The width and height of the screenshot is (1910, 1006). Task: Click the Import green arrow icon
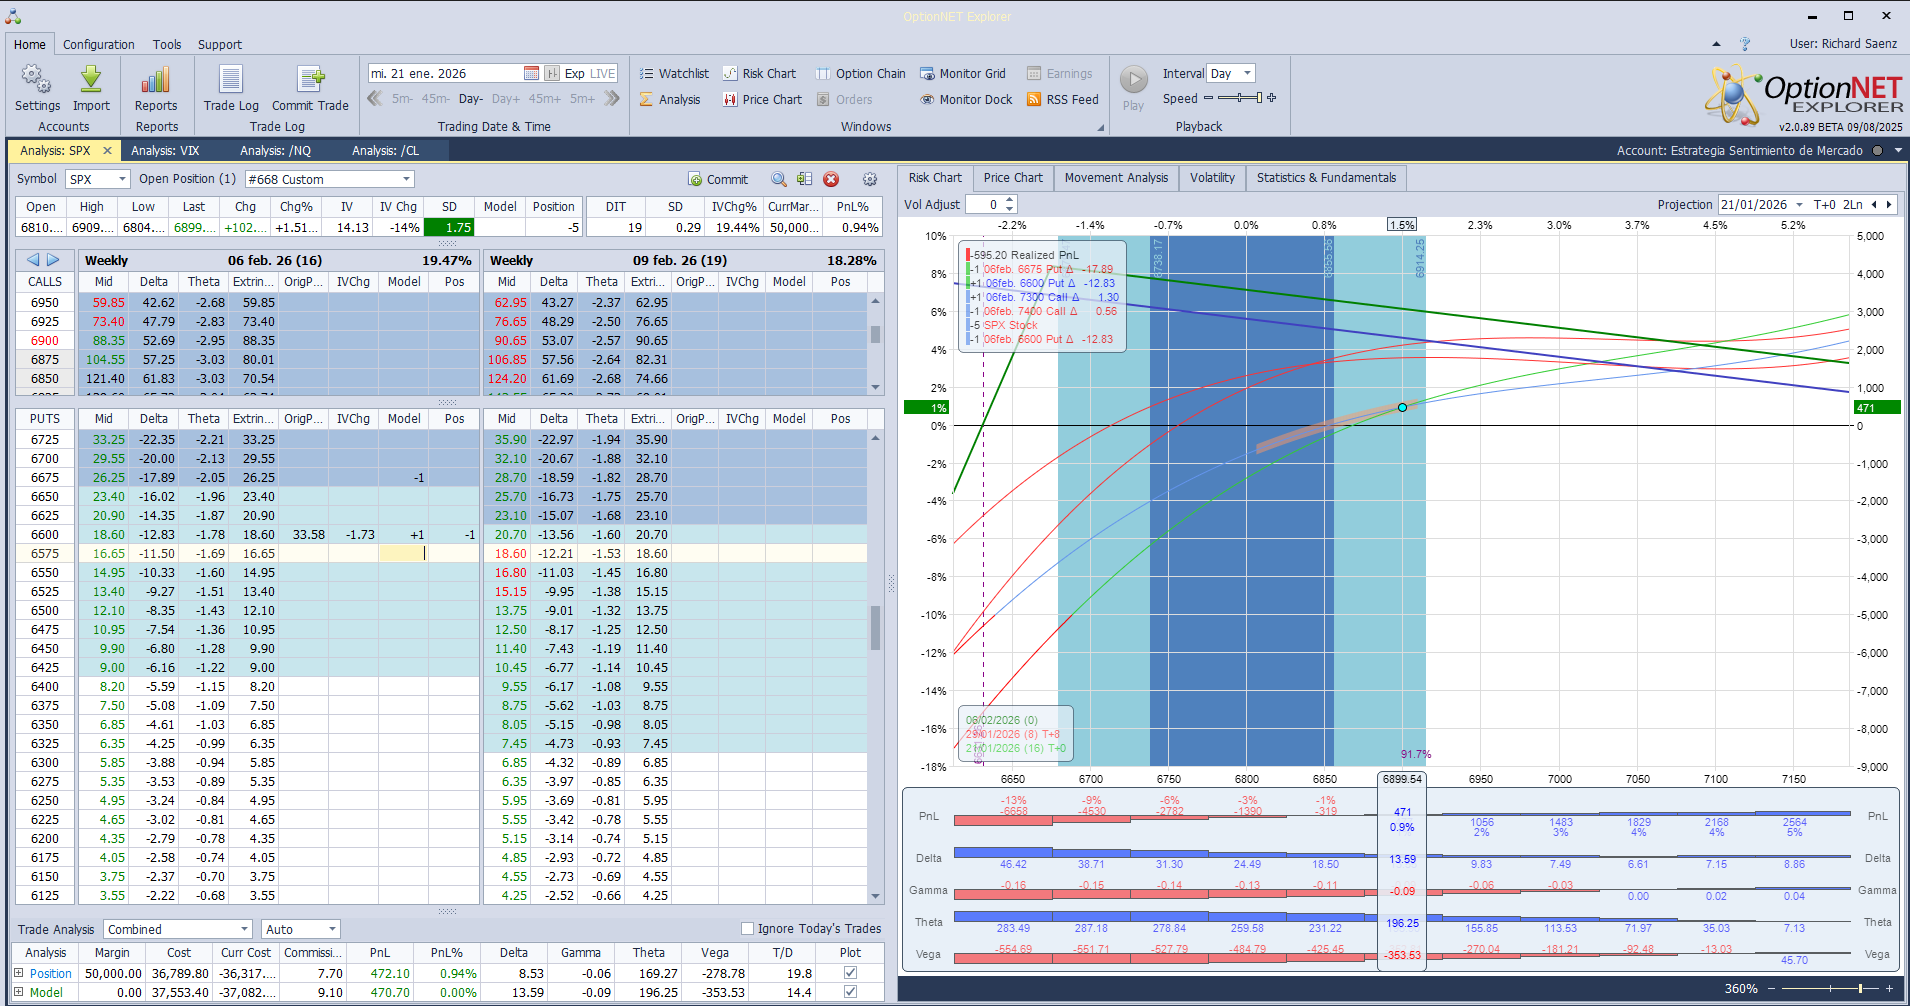(91, 80)
